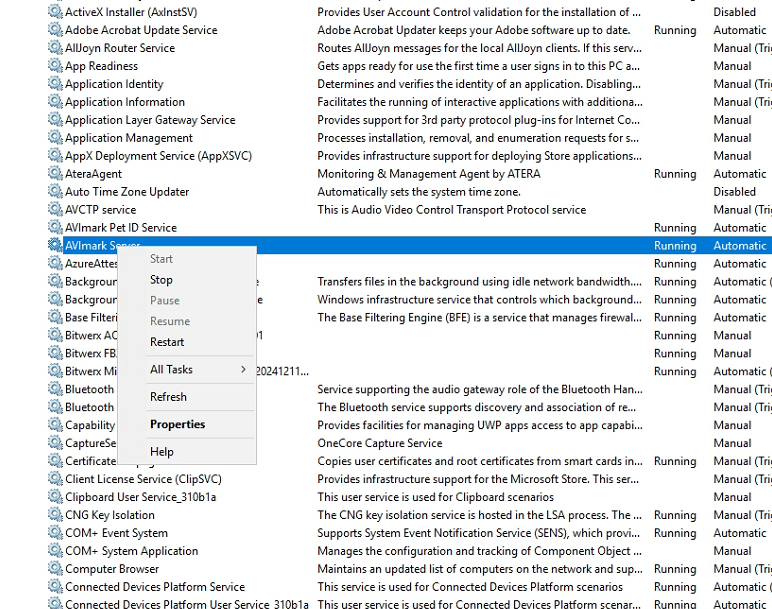Select Connected Devices Platform Service name
772x609 pixels.
[155, 587]
